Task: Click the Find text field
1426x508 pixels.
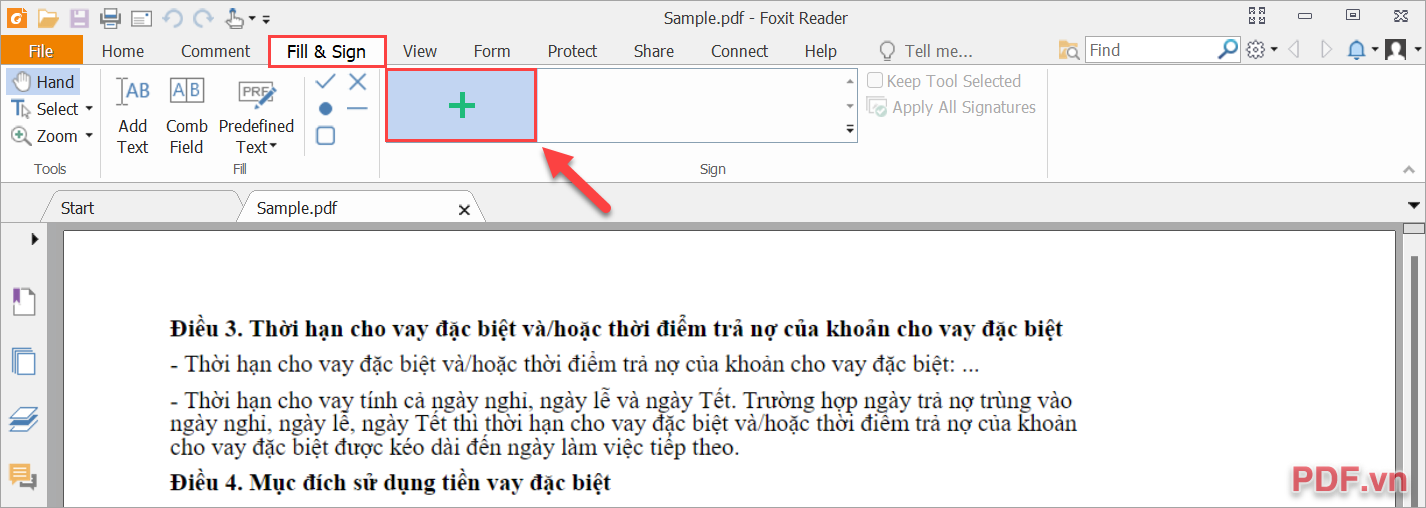Action: pos(1151,50)
